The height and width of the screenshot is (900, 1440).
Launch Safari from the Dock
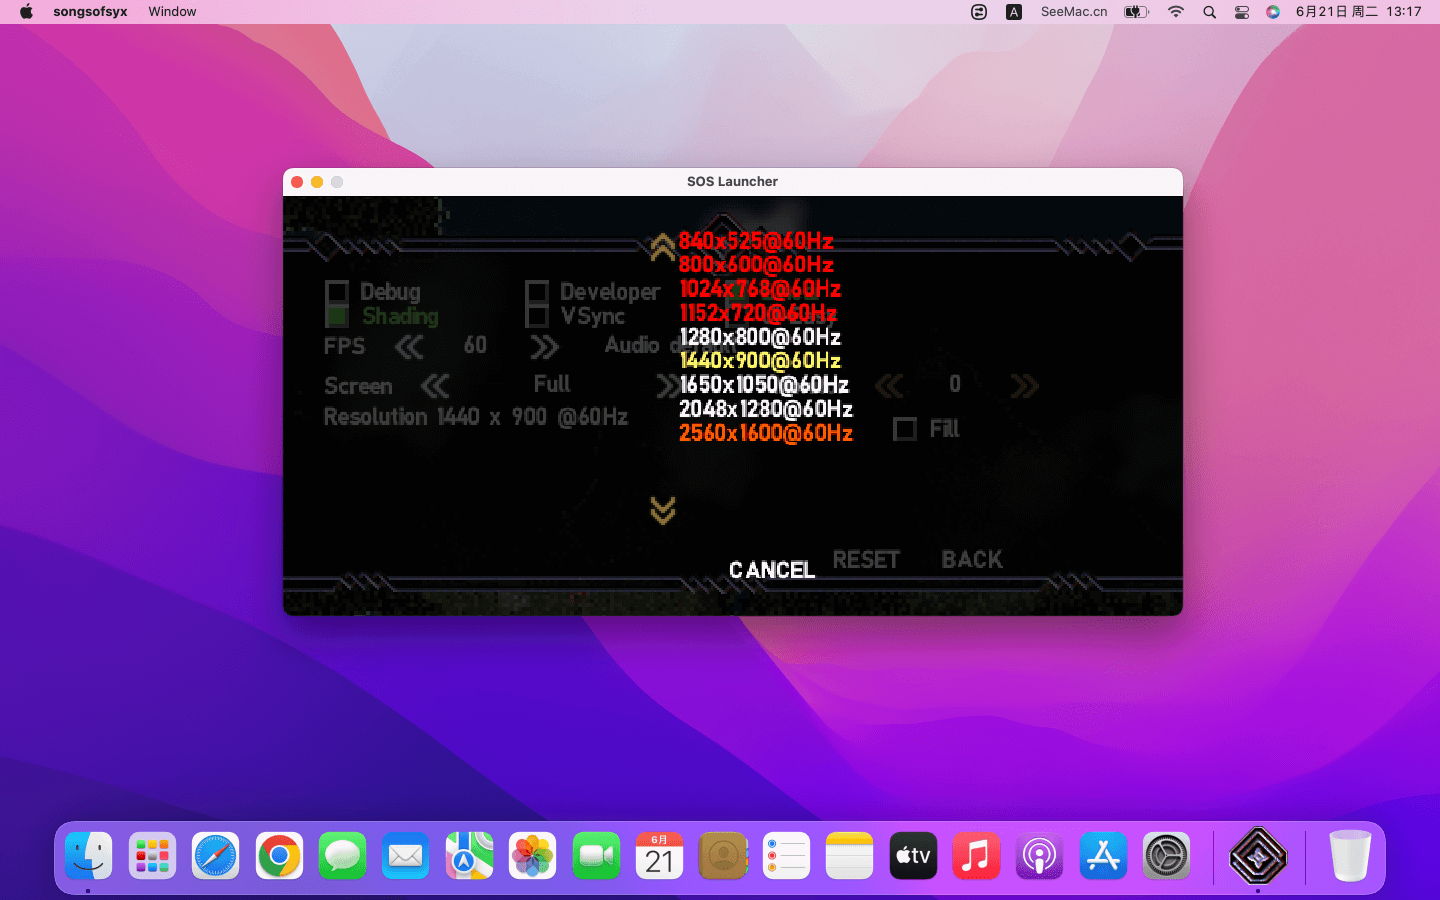coord(216,856)
